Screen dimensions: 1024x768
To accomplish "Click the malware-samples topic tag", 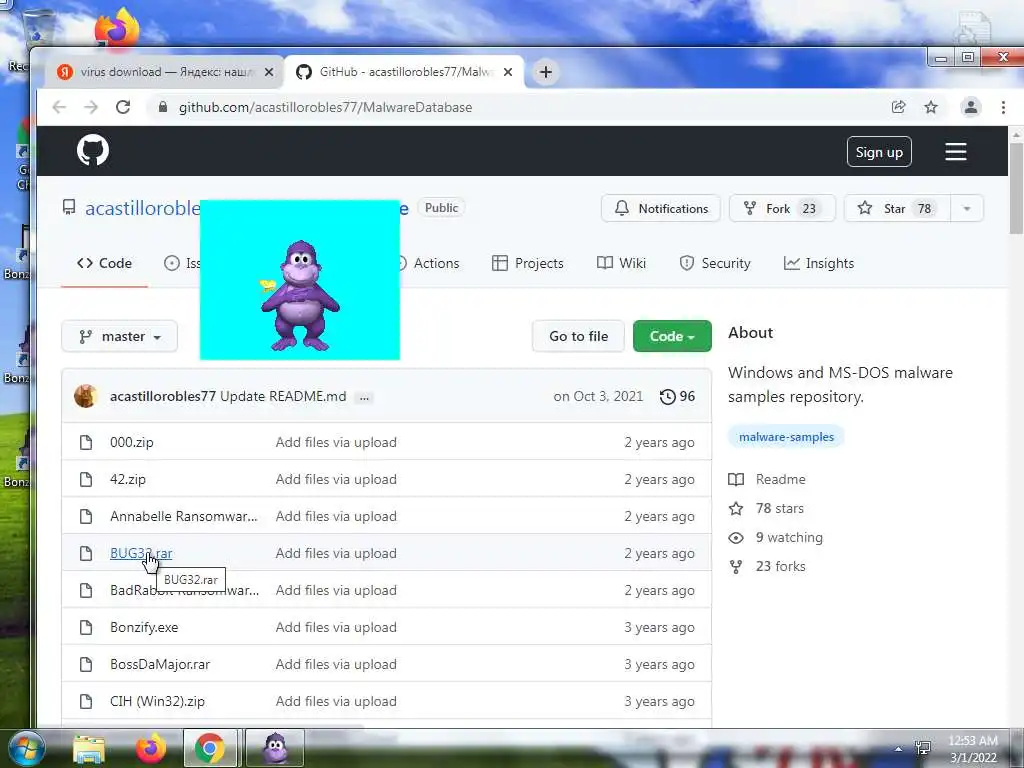I will (x=786, y=437).
